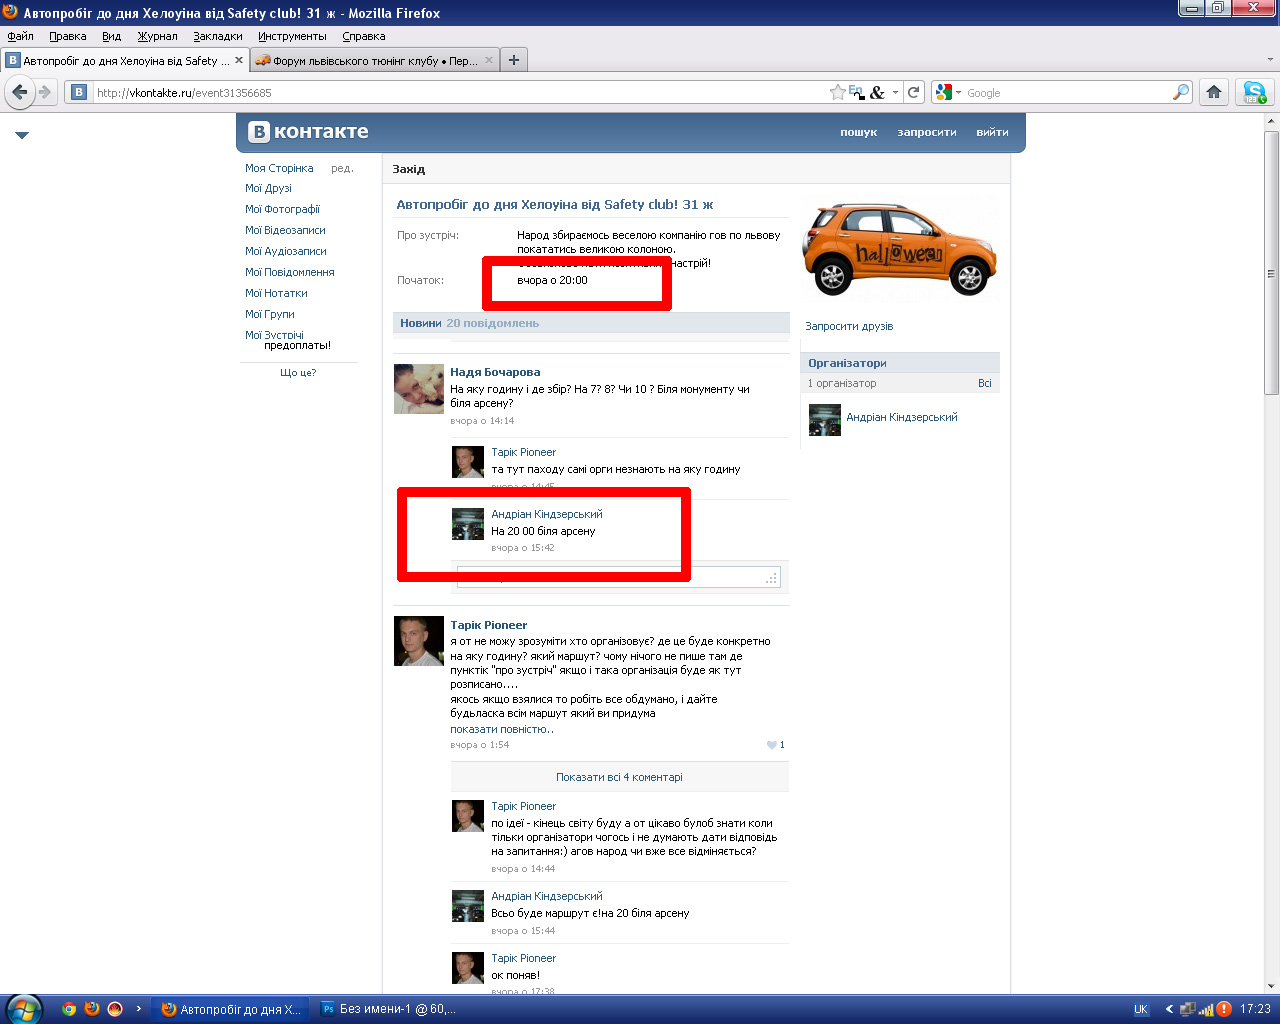Open Надя Бочарова profile name link
Viewport: 1280px width, 1024px height.
[x=495, y=372]
